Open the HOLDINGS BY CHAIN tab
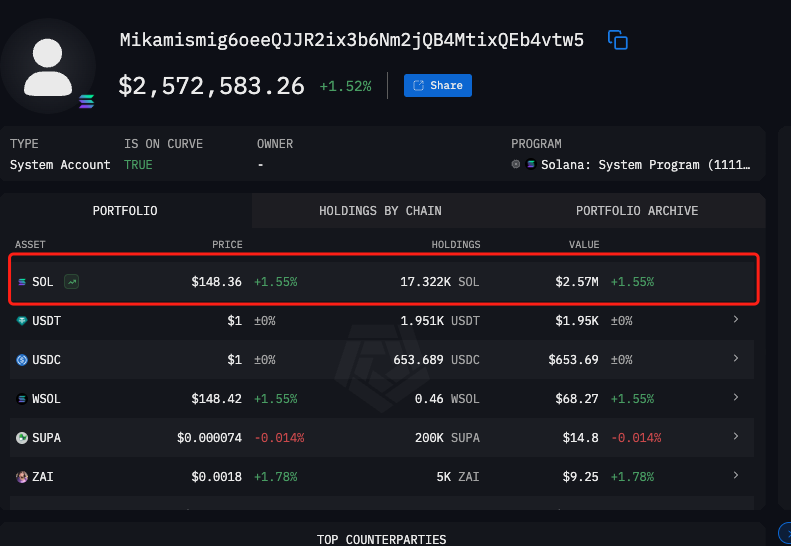Screen dimensions: 791x546 pyautogui.click(x=380, y=210)
